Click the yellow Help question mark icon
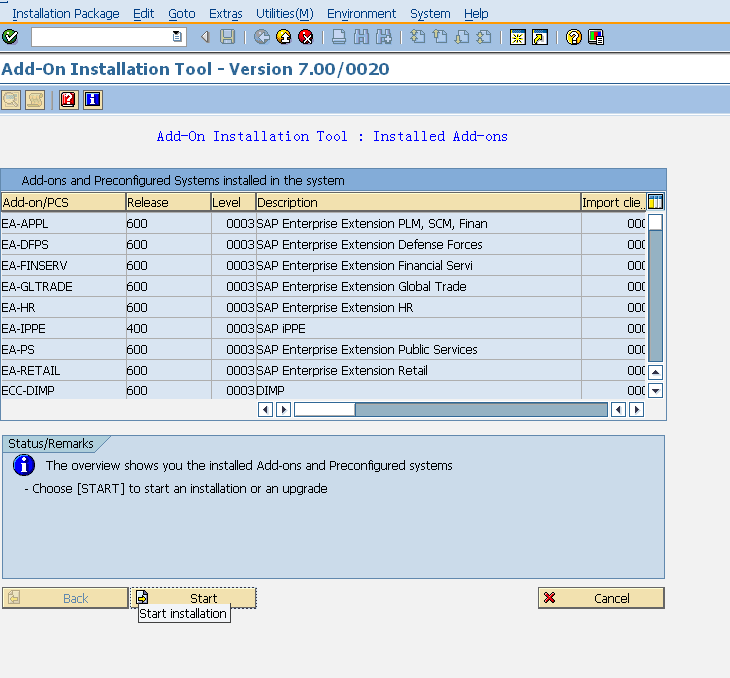 pos(574,37)
